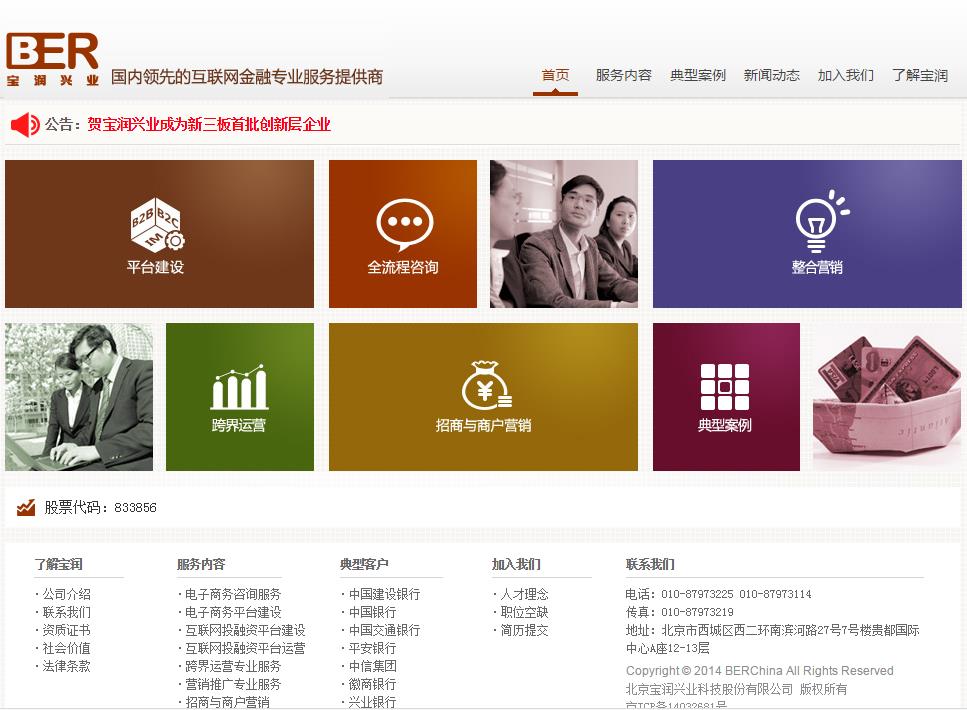967x710 pixels.
Task: Click the bar chart 跨界运营 icon
Action: click(240, 387)
